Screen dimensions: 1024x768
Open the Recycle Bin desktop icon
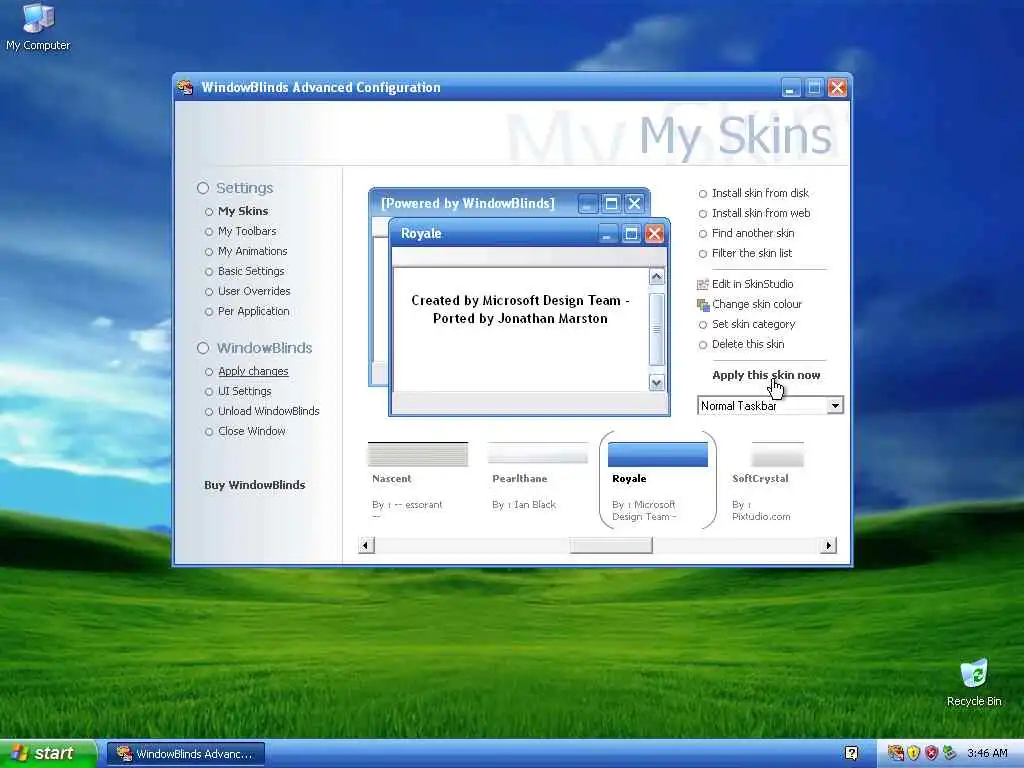(974, 682)
